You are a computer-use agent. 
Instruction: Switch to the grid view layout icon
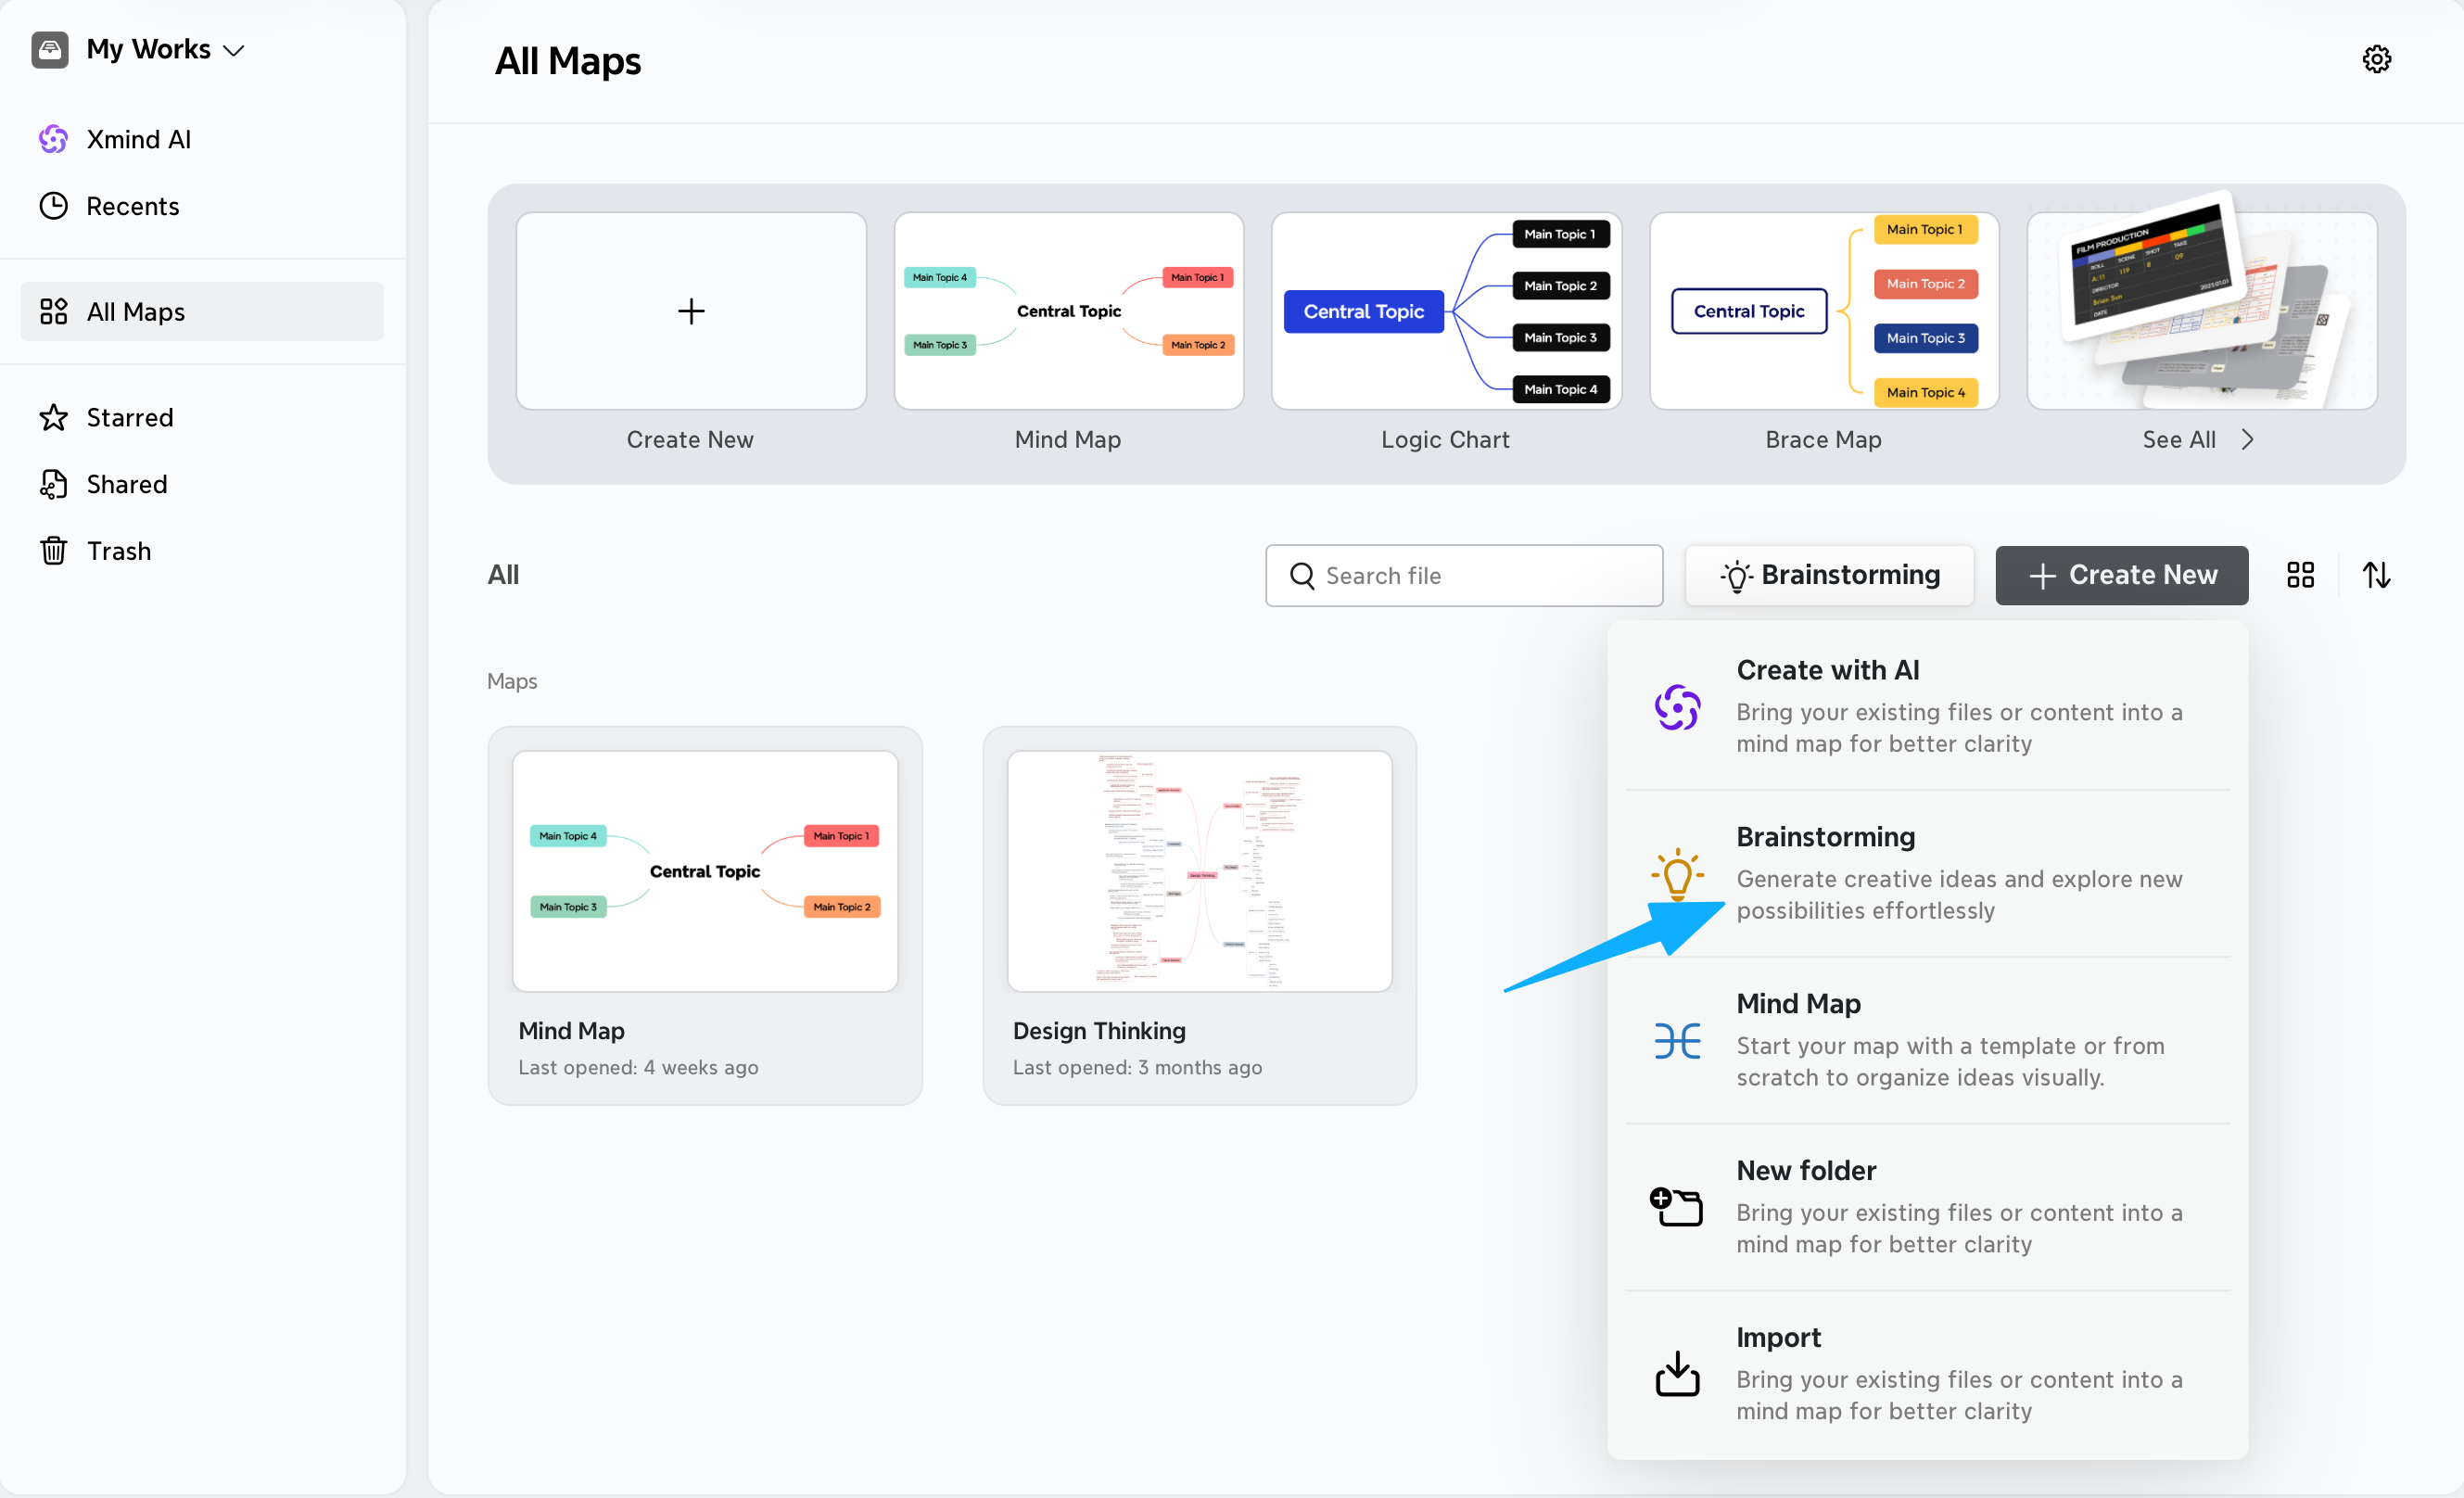tap(2300, 575)
